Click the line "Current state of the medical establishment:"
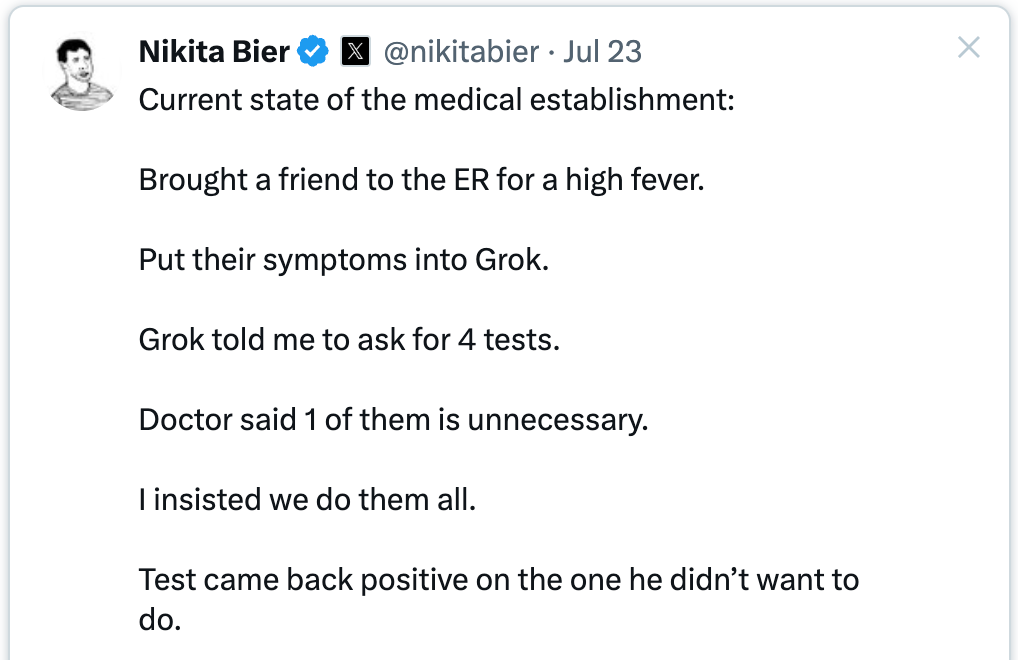 click(x=436, y=101)
